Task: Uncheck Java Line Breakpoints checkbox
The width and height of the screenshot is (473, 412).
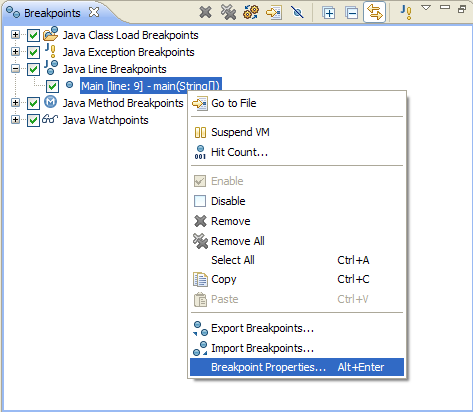Action: (33, 69)
